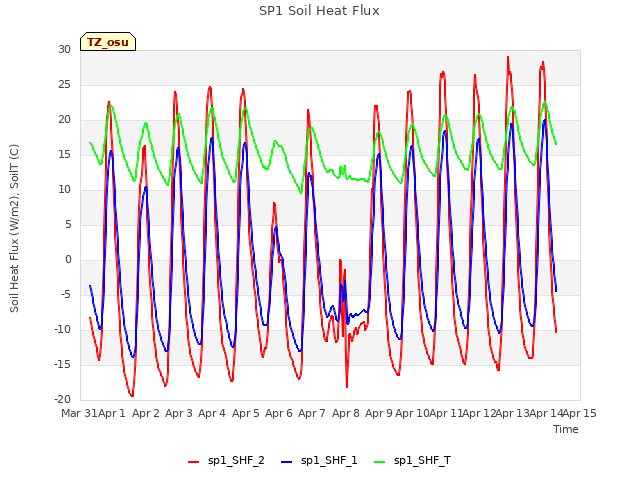Image resolution: width=640 pixels, height=480 pixels.
Task: Click the blue sp1_SHF_1 legend swatch
Action: [287, 461]
